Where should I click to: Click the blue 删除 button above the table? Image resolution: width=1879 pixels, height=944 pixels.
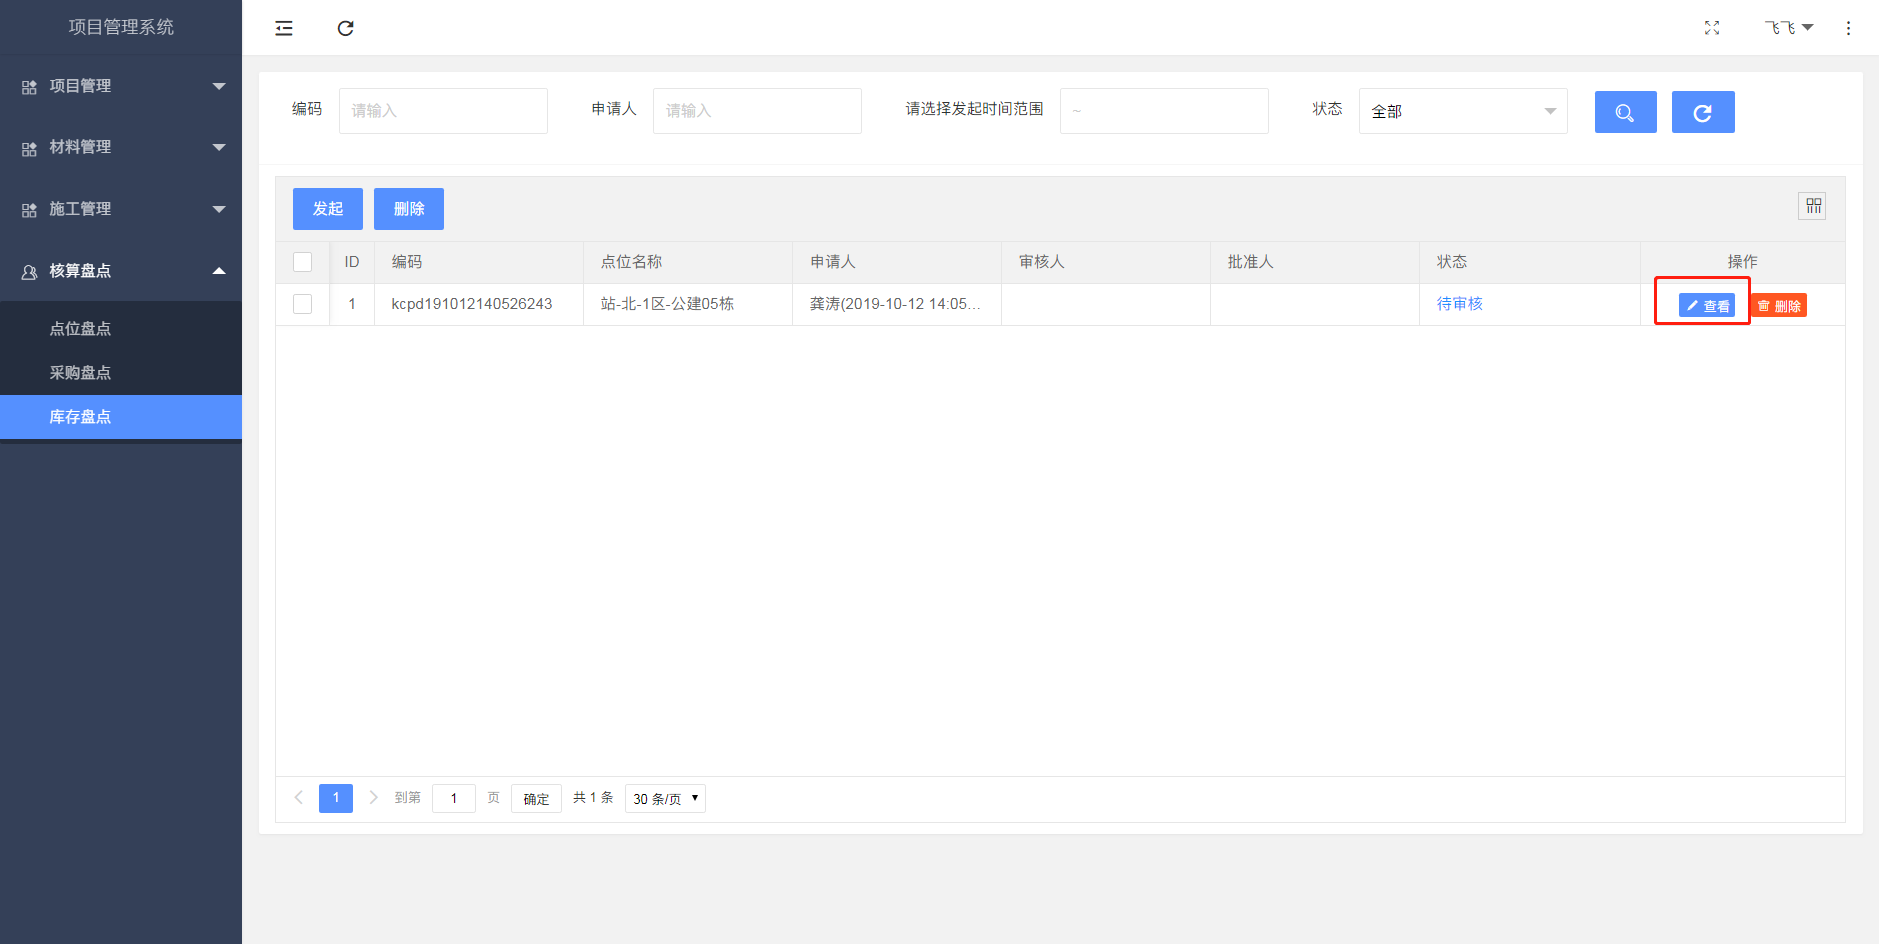tap(409, 209)
